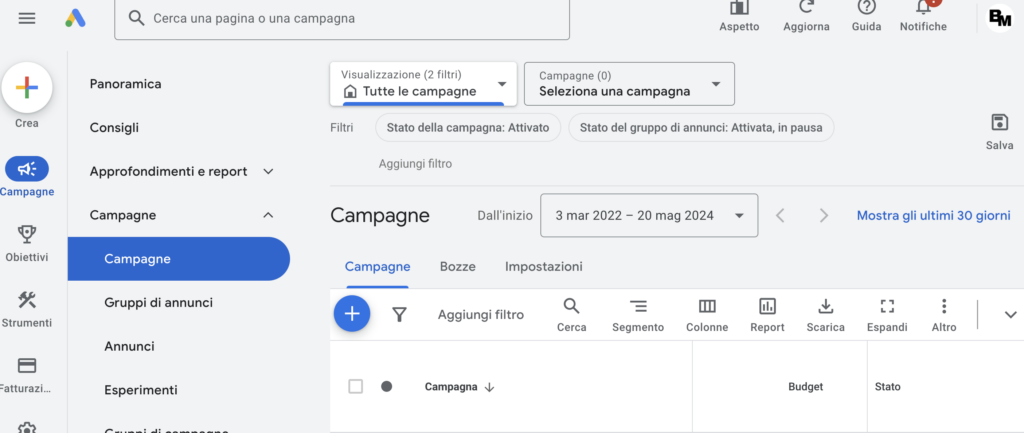
Task: Click the Scarica download icon
Action: coord(825,307)
